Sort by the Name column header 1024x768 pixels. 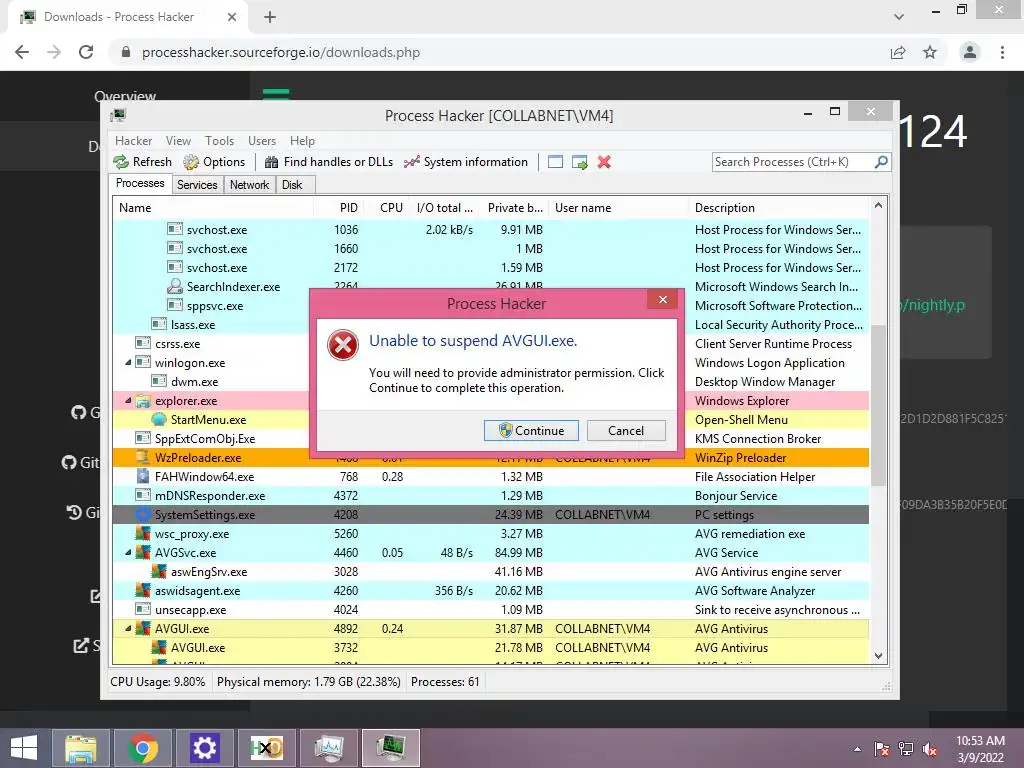[213, 208]
